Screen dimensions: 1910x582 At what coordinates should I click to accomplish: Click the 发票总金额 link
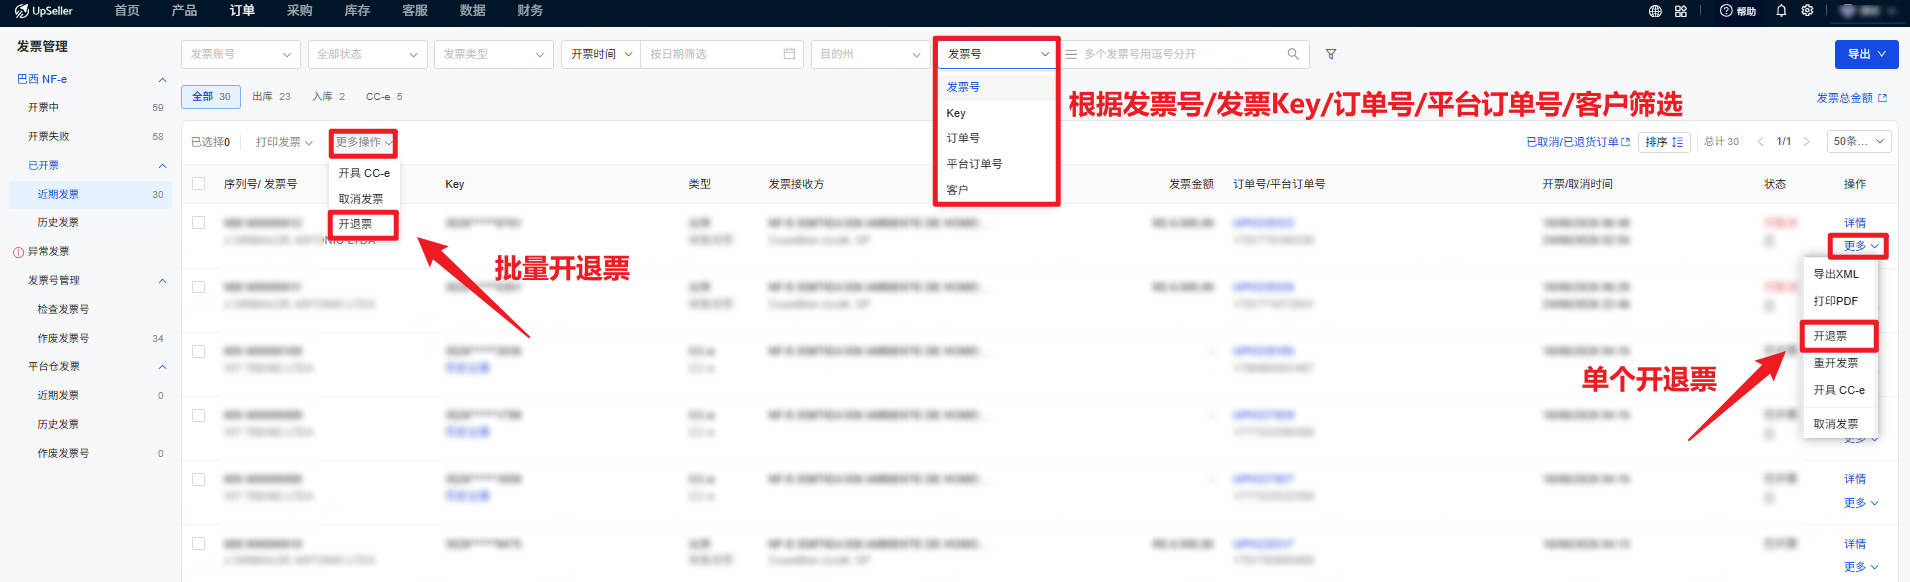pyautogui.click(x=1844, y=98)
